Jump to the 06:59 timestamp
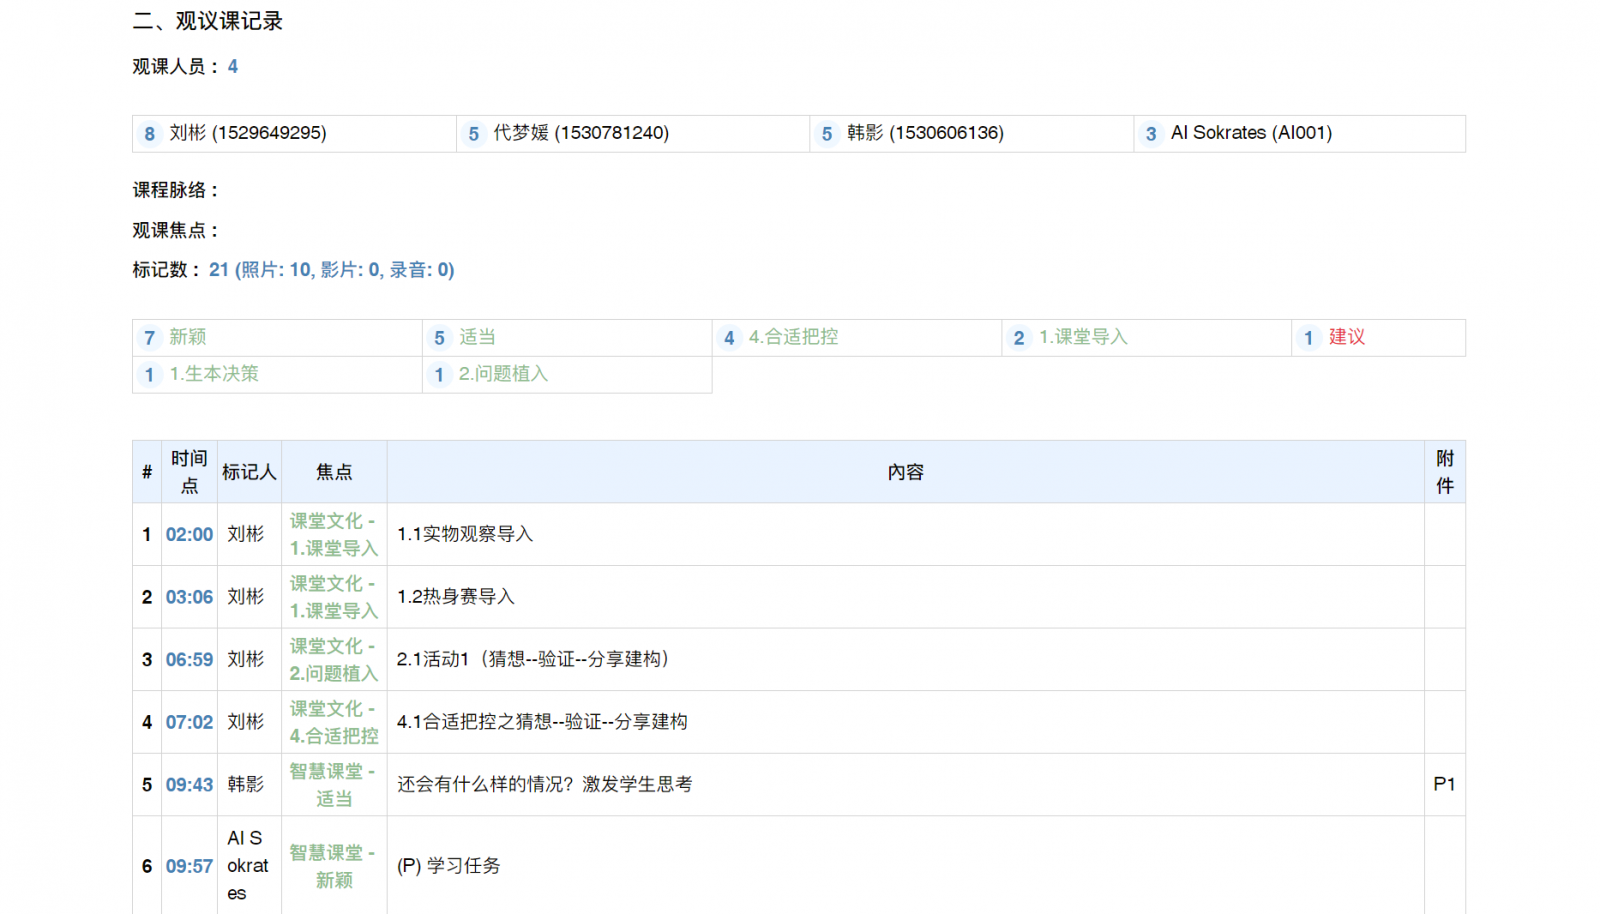 (x=189, y=660)
